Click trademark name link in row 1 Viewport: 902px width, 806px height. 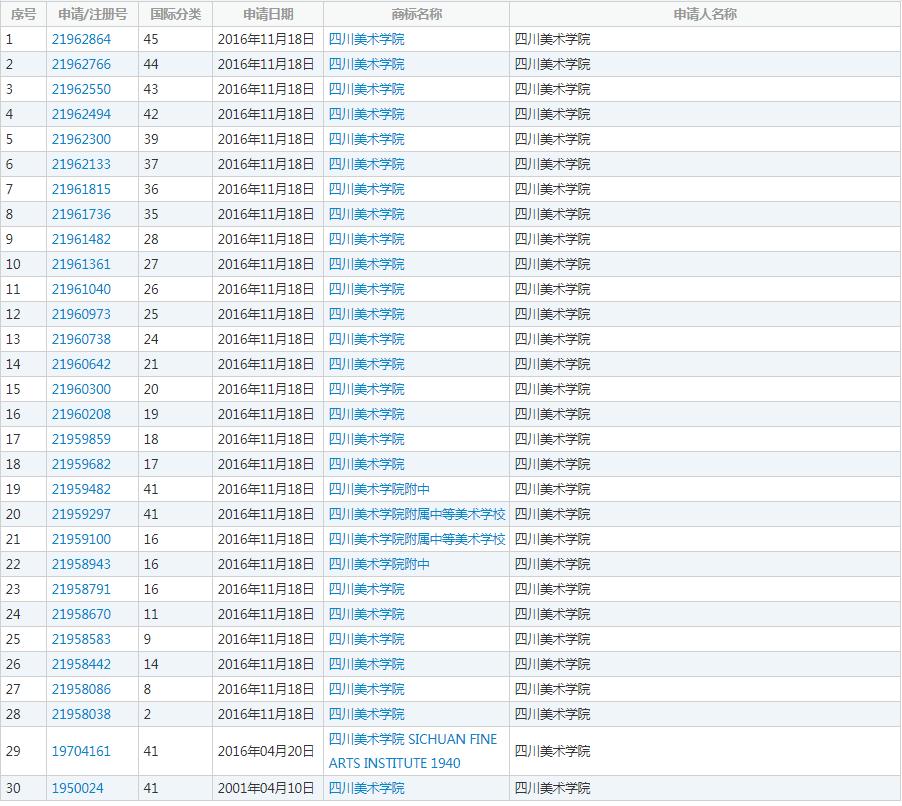(366, 39)
